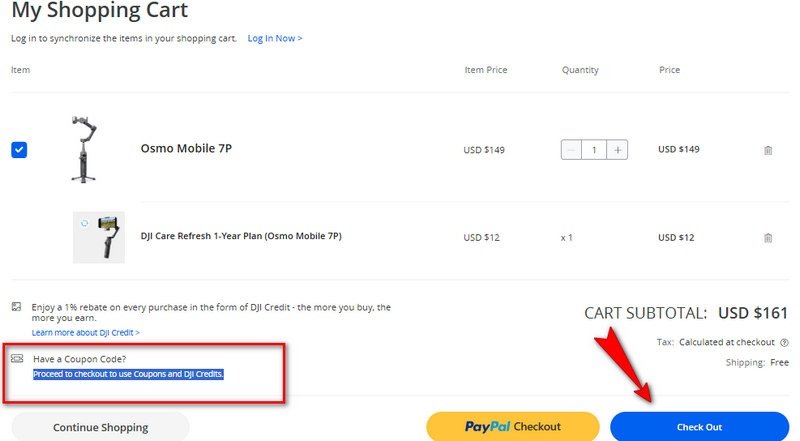The image size is (800, 441).
Task: Uncheck the Osmo Mobile 7P item checkbox
Action: click(20, 150)
